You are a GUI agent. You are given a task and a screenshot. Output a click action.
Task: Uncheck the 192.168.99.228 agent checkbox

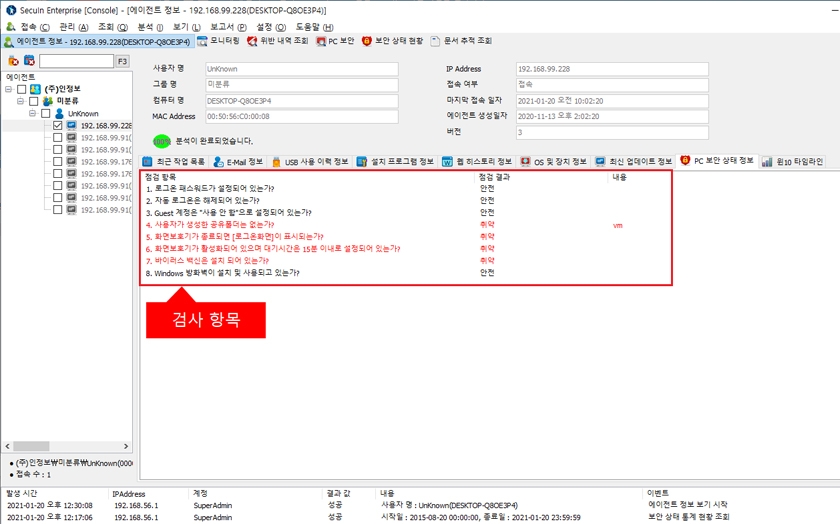point(58,125)
